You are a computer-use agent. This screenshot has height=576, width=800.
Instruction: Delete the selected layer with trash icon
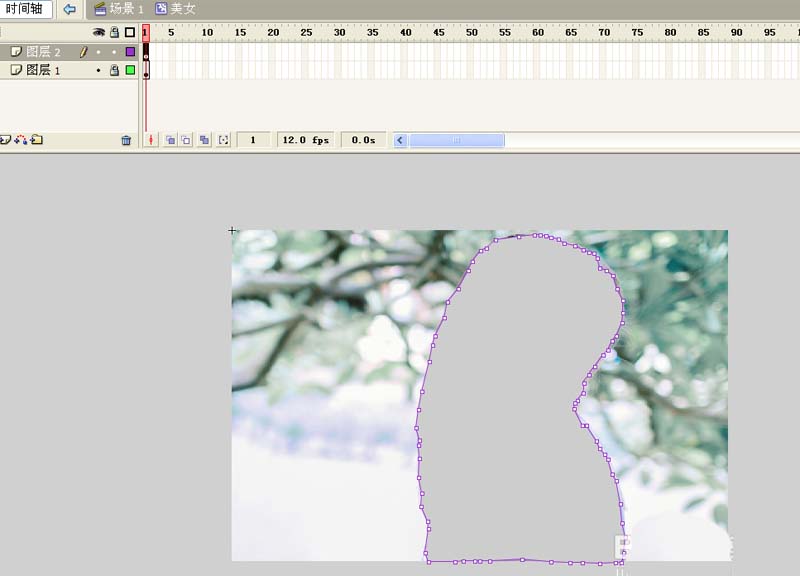(x=126, y=140)
